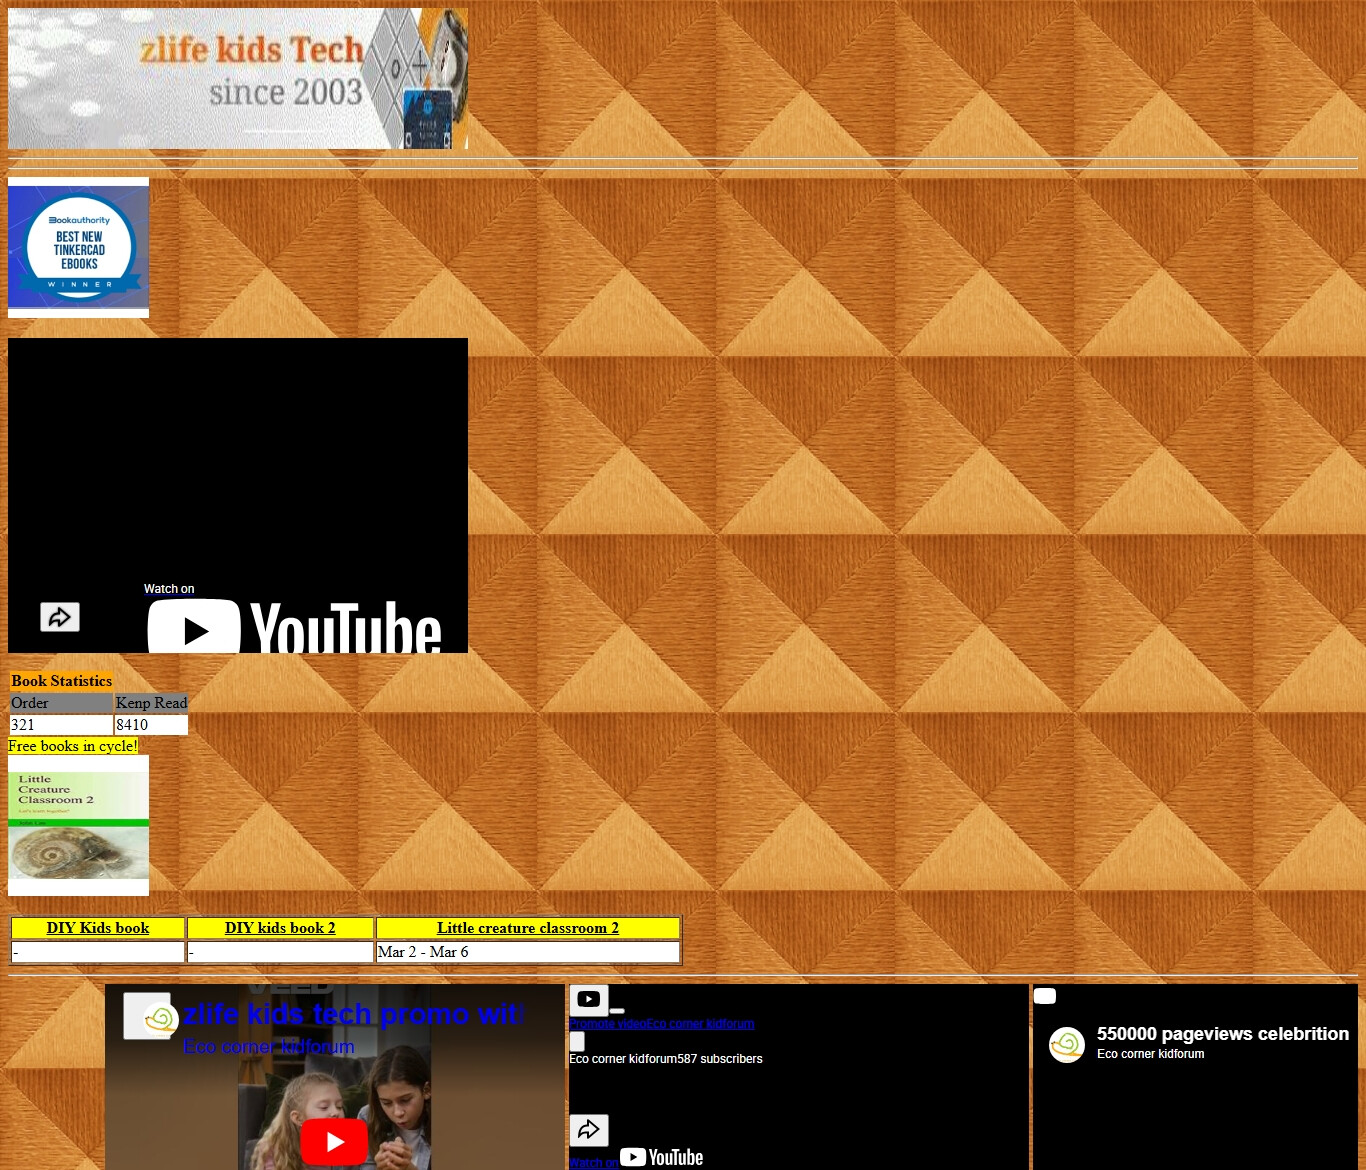Click share arrow icon in middle embed

click(x=589, y=1130)
